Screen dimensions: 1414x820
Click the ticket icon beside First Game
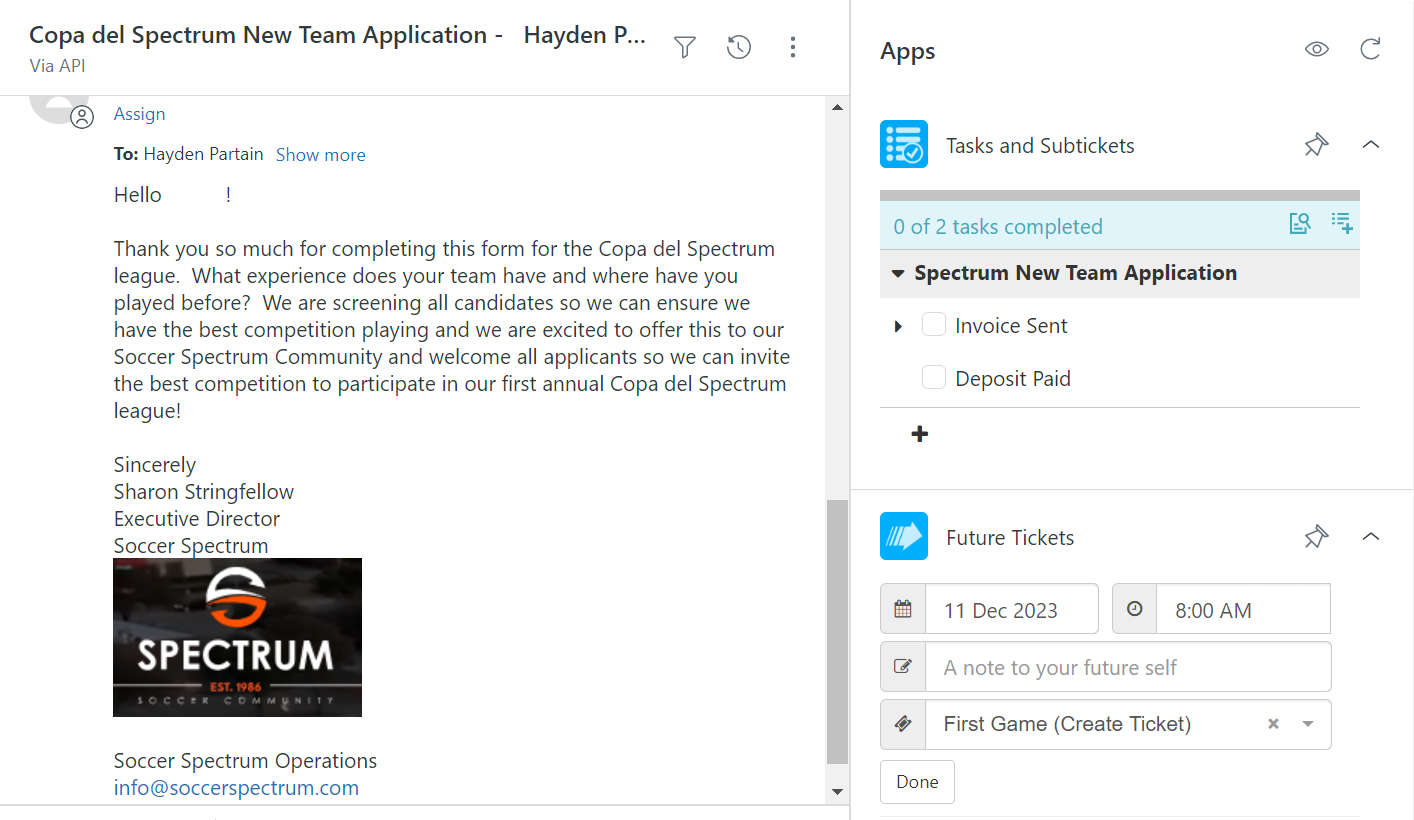[x=903, y=725]
